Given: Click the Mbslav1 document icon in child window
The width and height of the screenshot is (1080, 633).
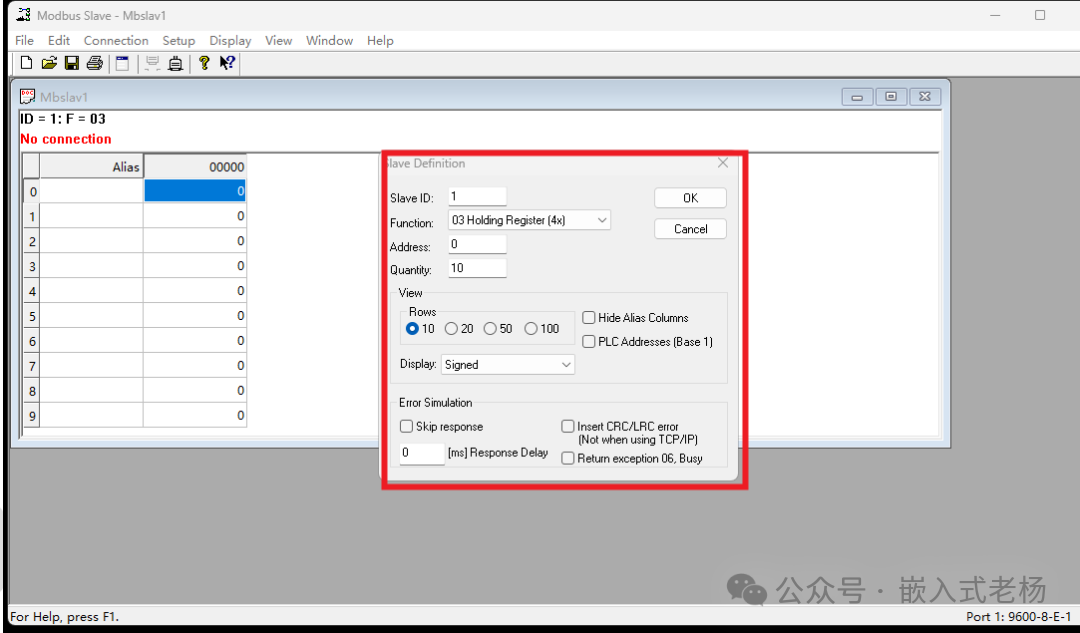Looking at the screenshot, I should point(28,96).
